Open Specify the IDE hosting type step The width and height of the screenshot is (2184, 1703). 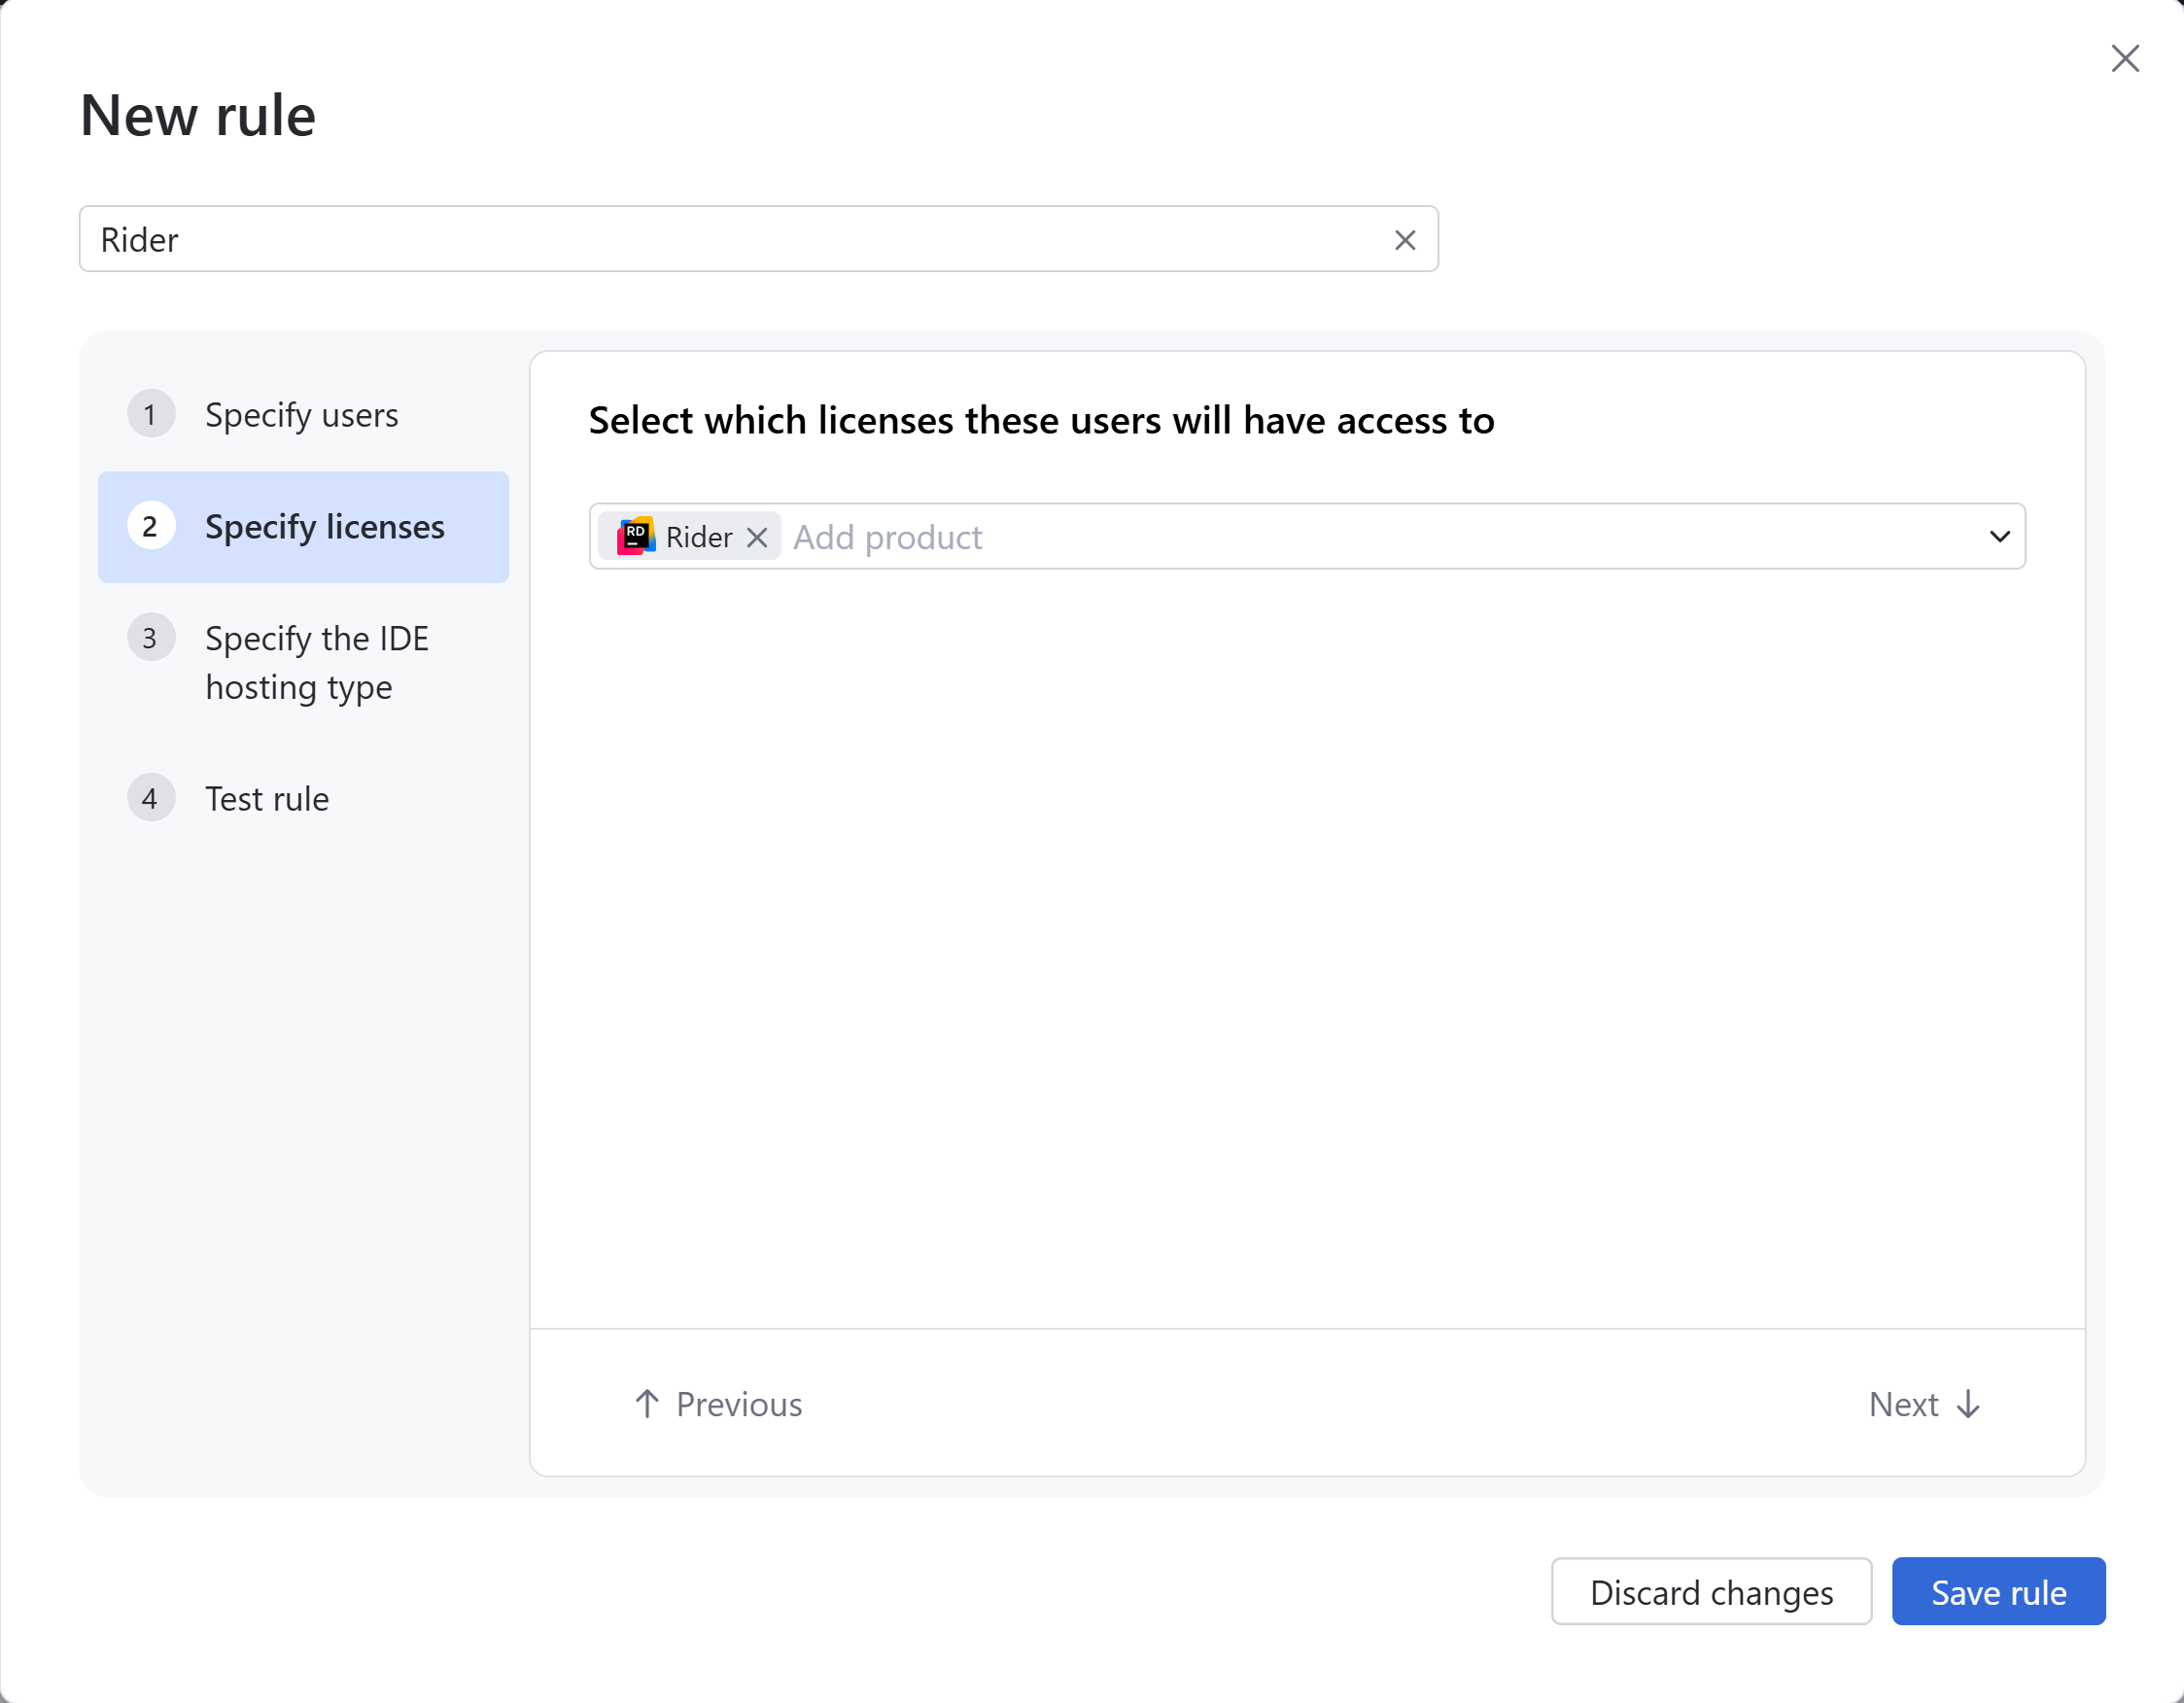(304, 662)
